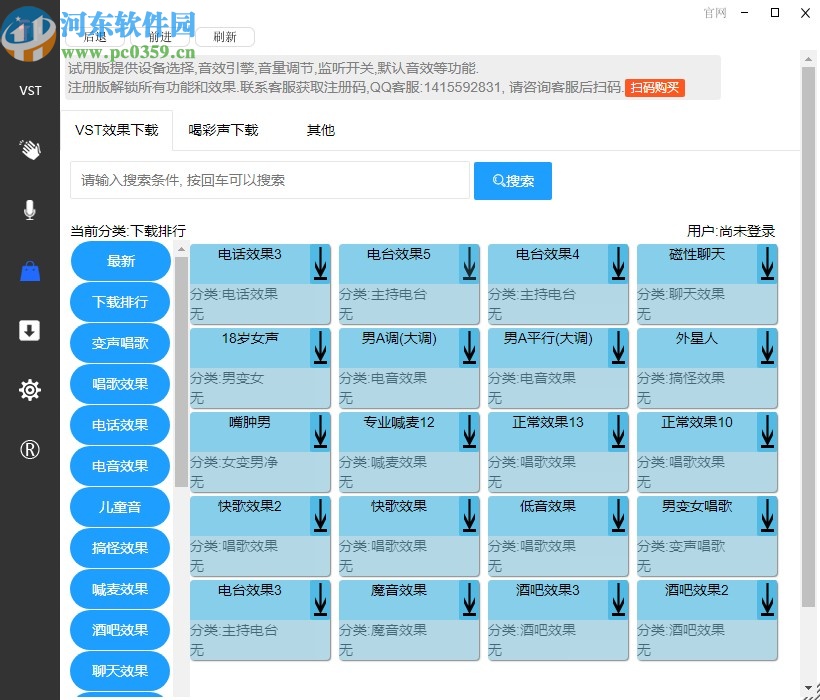Click the download arrow on 酒吧效果2 card
The image size is (820, 700).
pos(767,601)
